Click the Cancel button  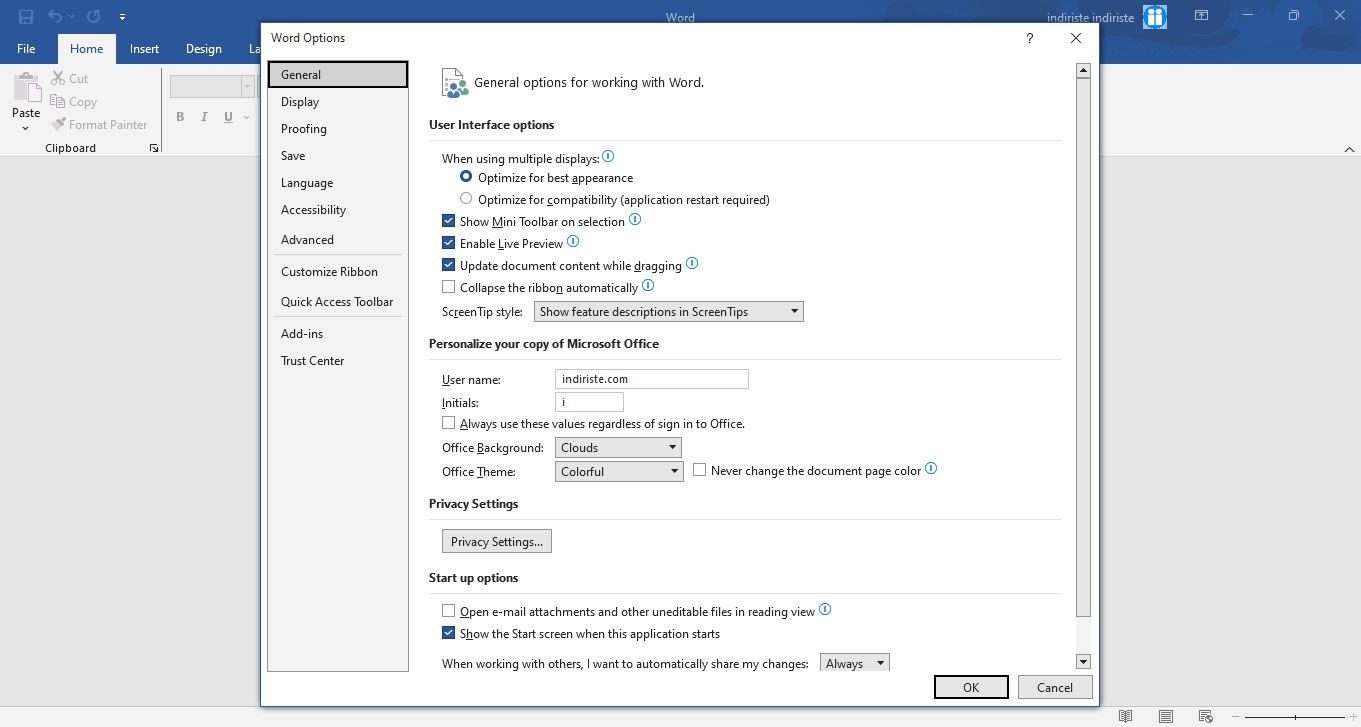[x=1055, y=687]
